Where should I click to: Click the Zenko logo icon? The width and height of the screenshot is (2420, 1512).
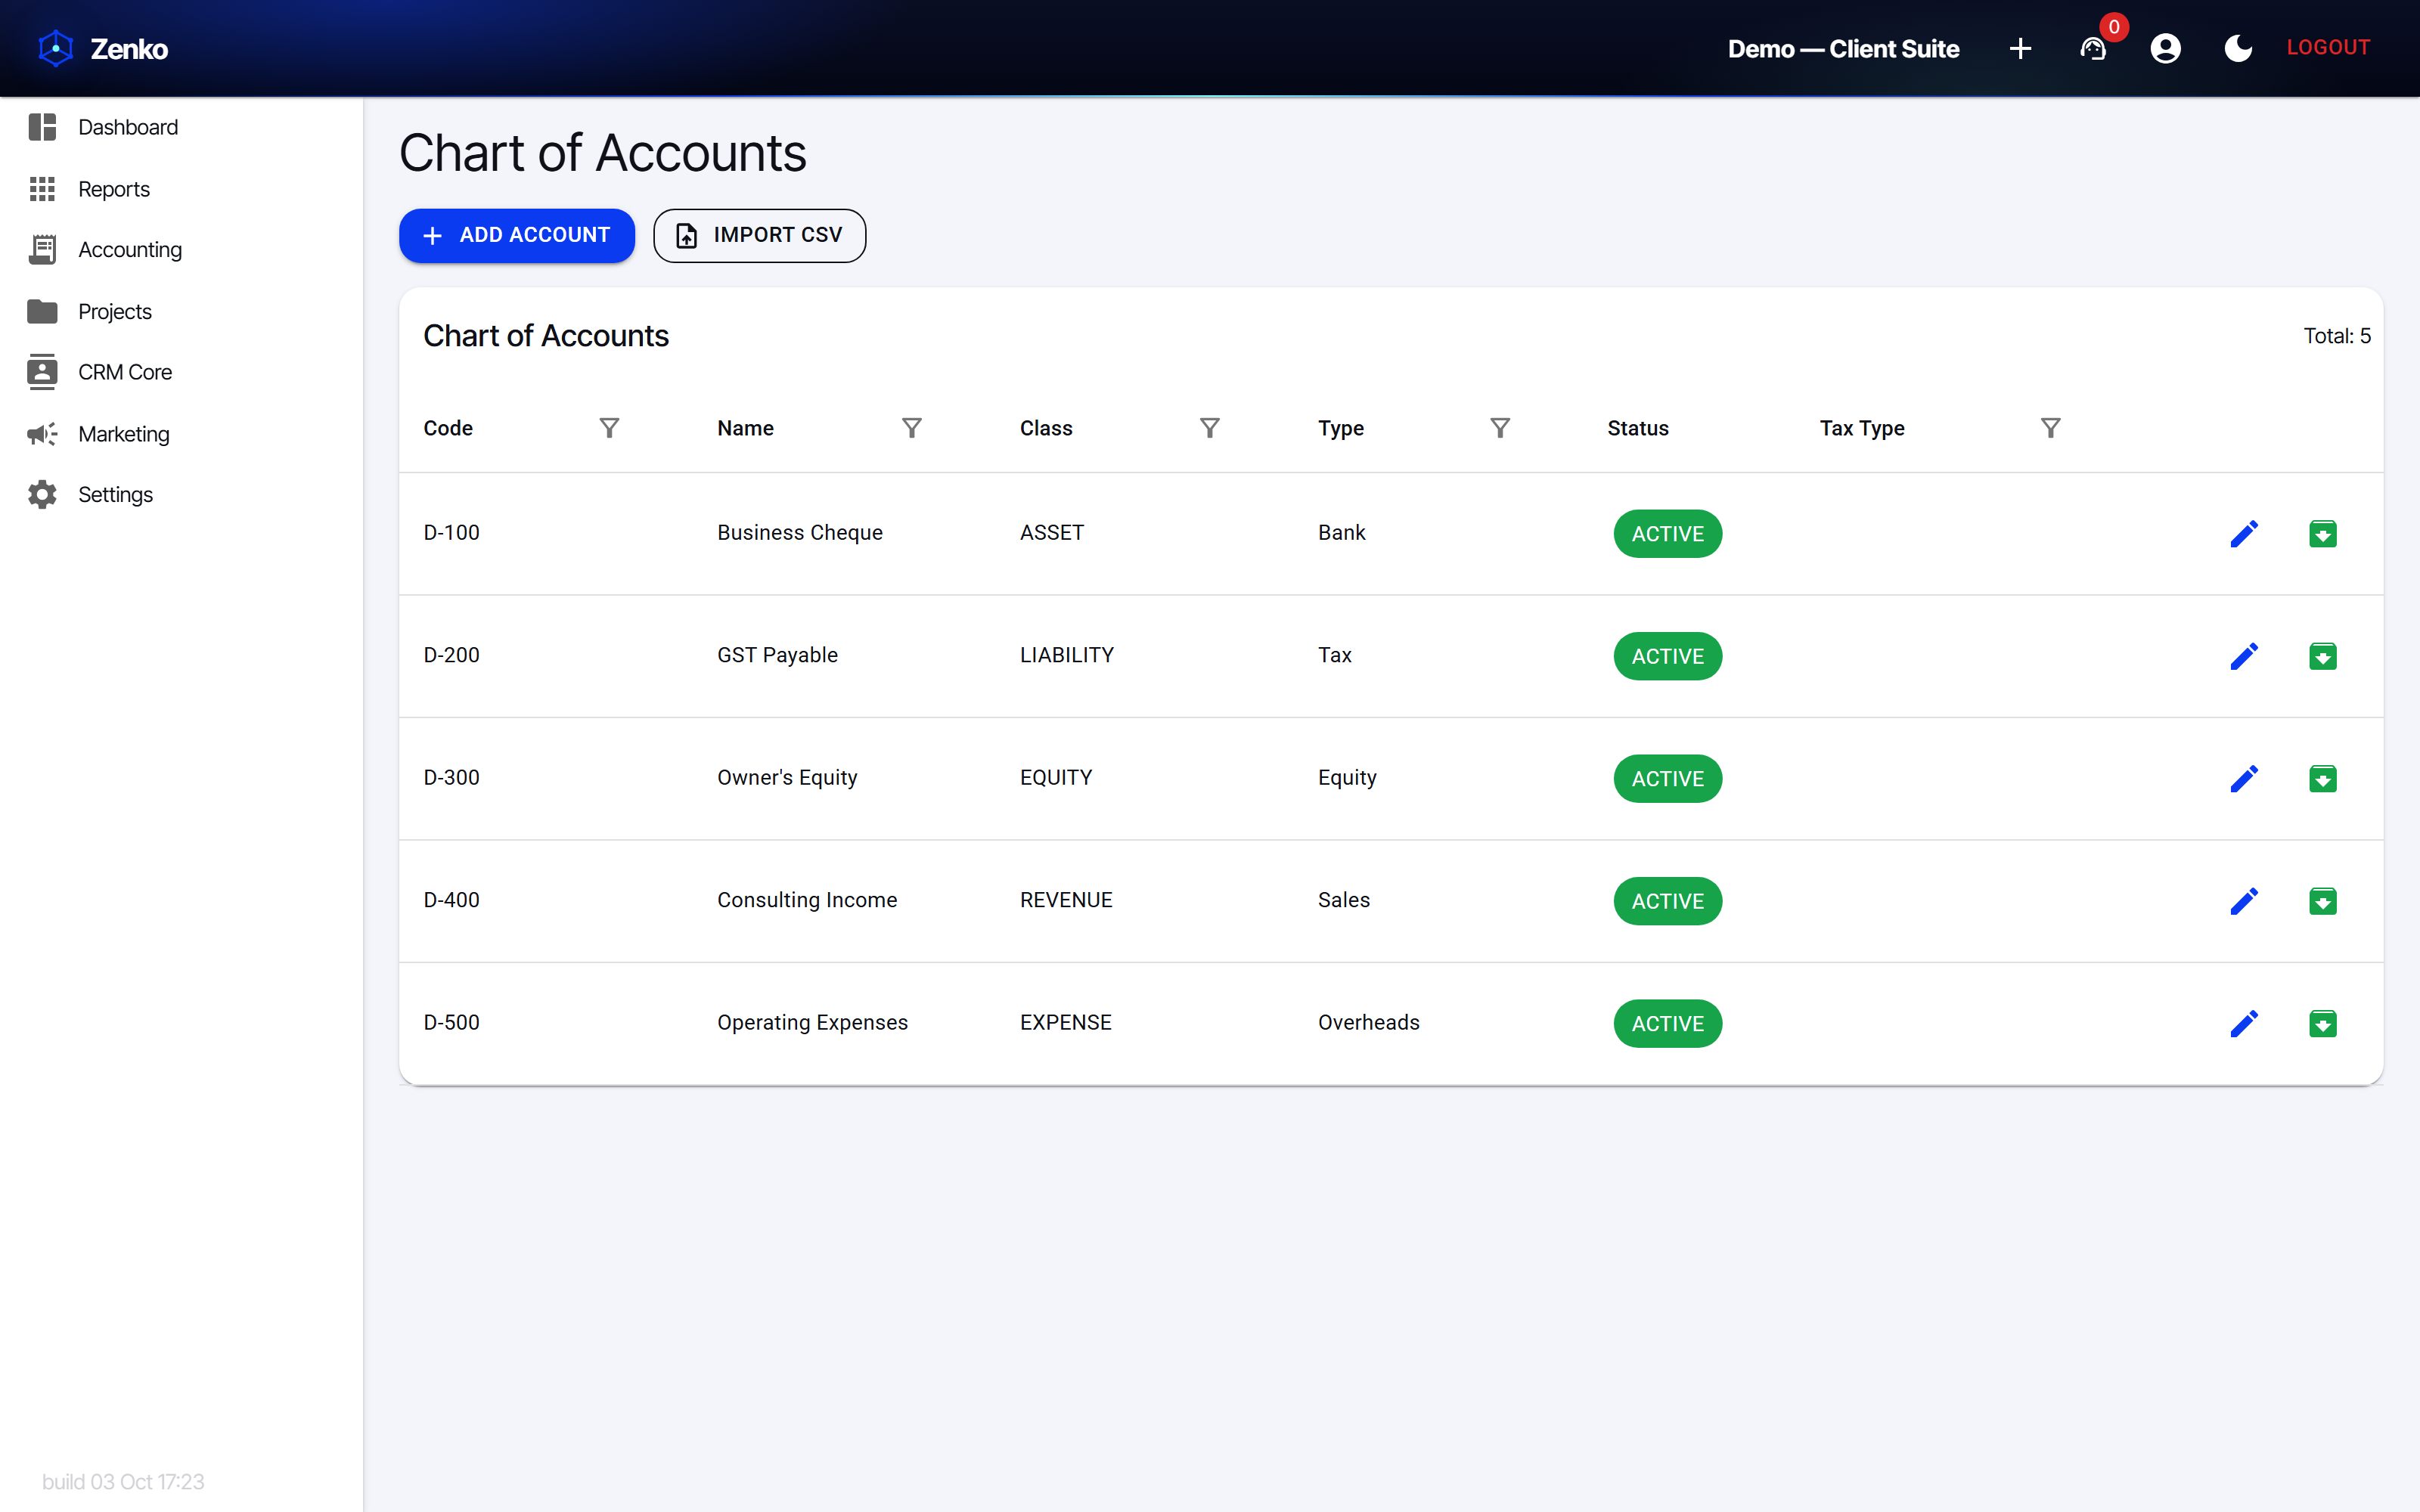pyautogui.click(x=56, y=48)
